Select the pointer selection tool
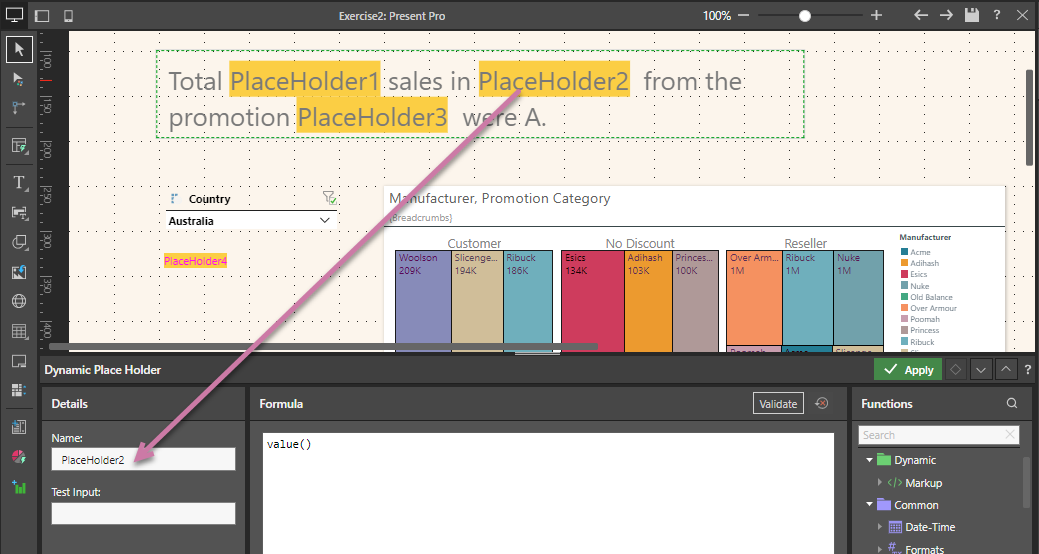Screen dimensions: 1039x554 pyautogui.click(x=19, y=50)
